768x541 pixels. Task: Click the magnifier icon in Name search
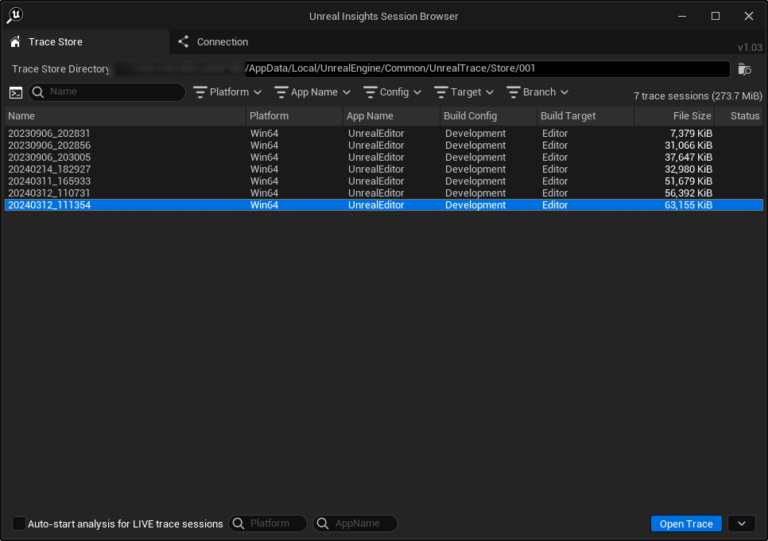click(38, 92)
